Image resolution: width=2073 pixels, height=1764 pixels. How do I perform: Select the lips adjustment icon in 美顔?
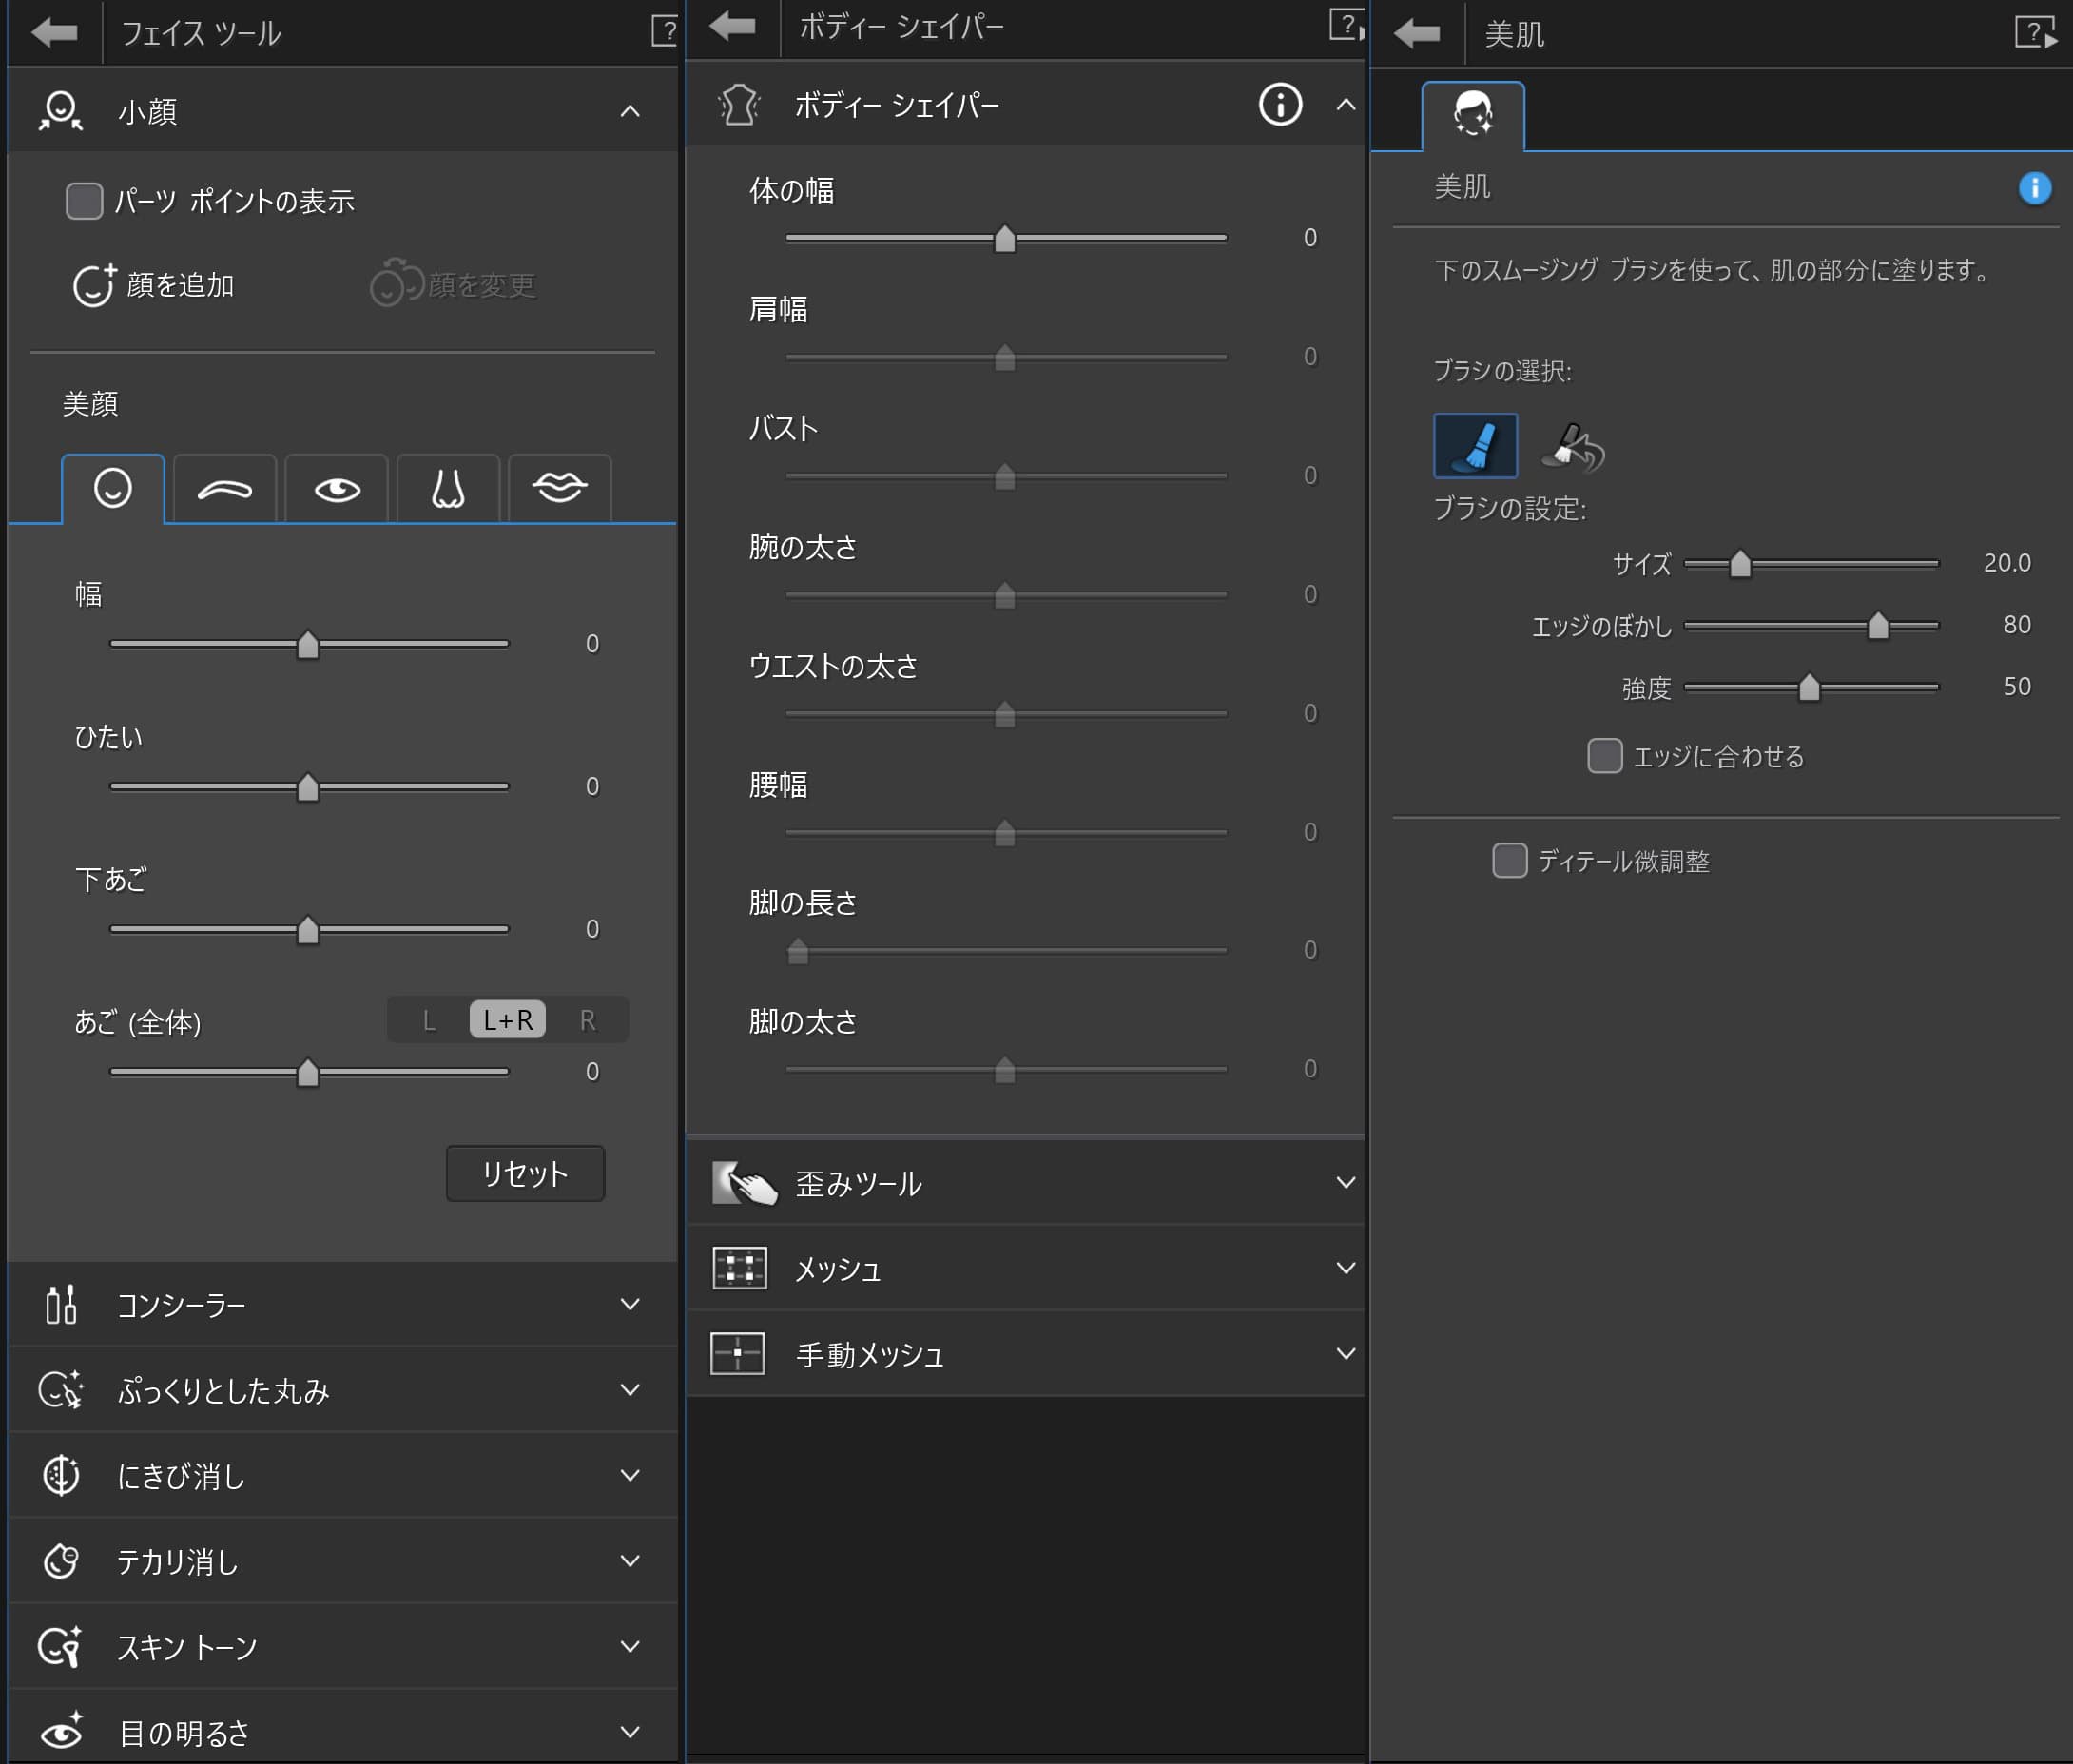coord(559,488)
